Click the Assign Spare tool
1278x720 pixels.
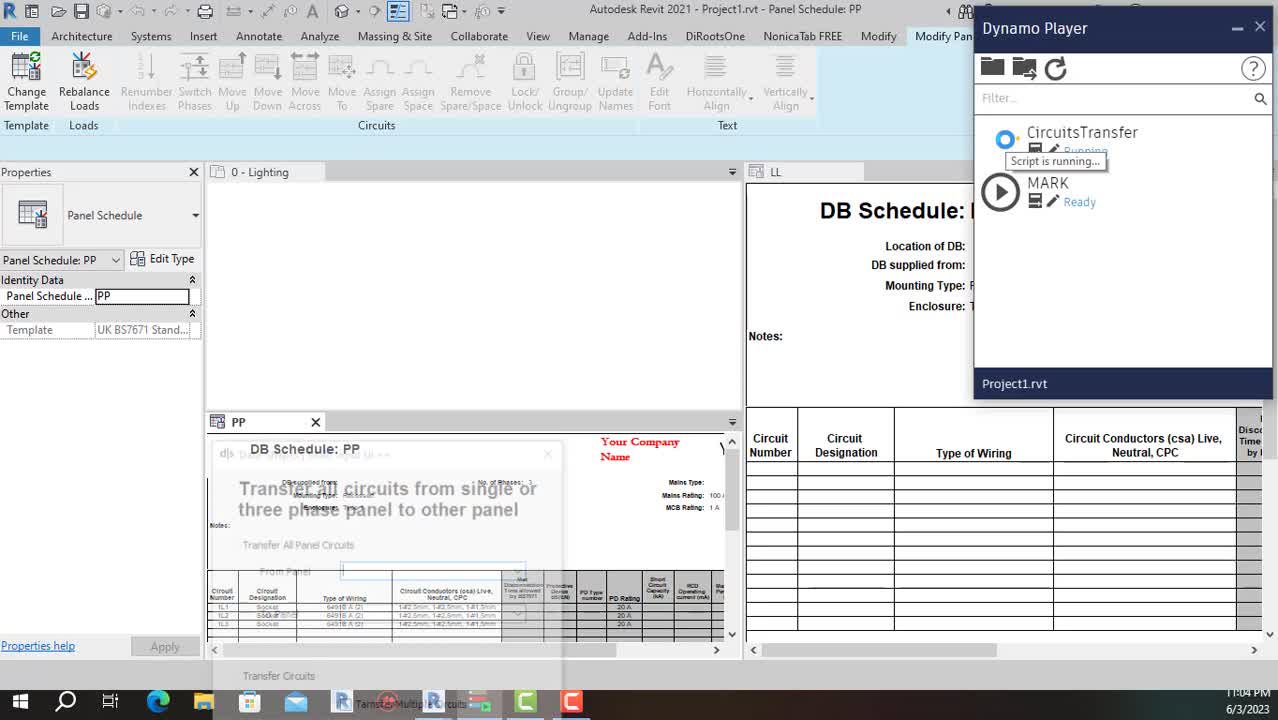click(x=380, y=82)
